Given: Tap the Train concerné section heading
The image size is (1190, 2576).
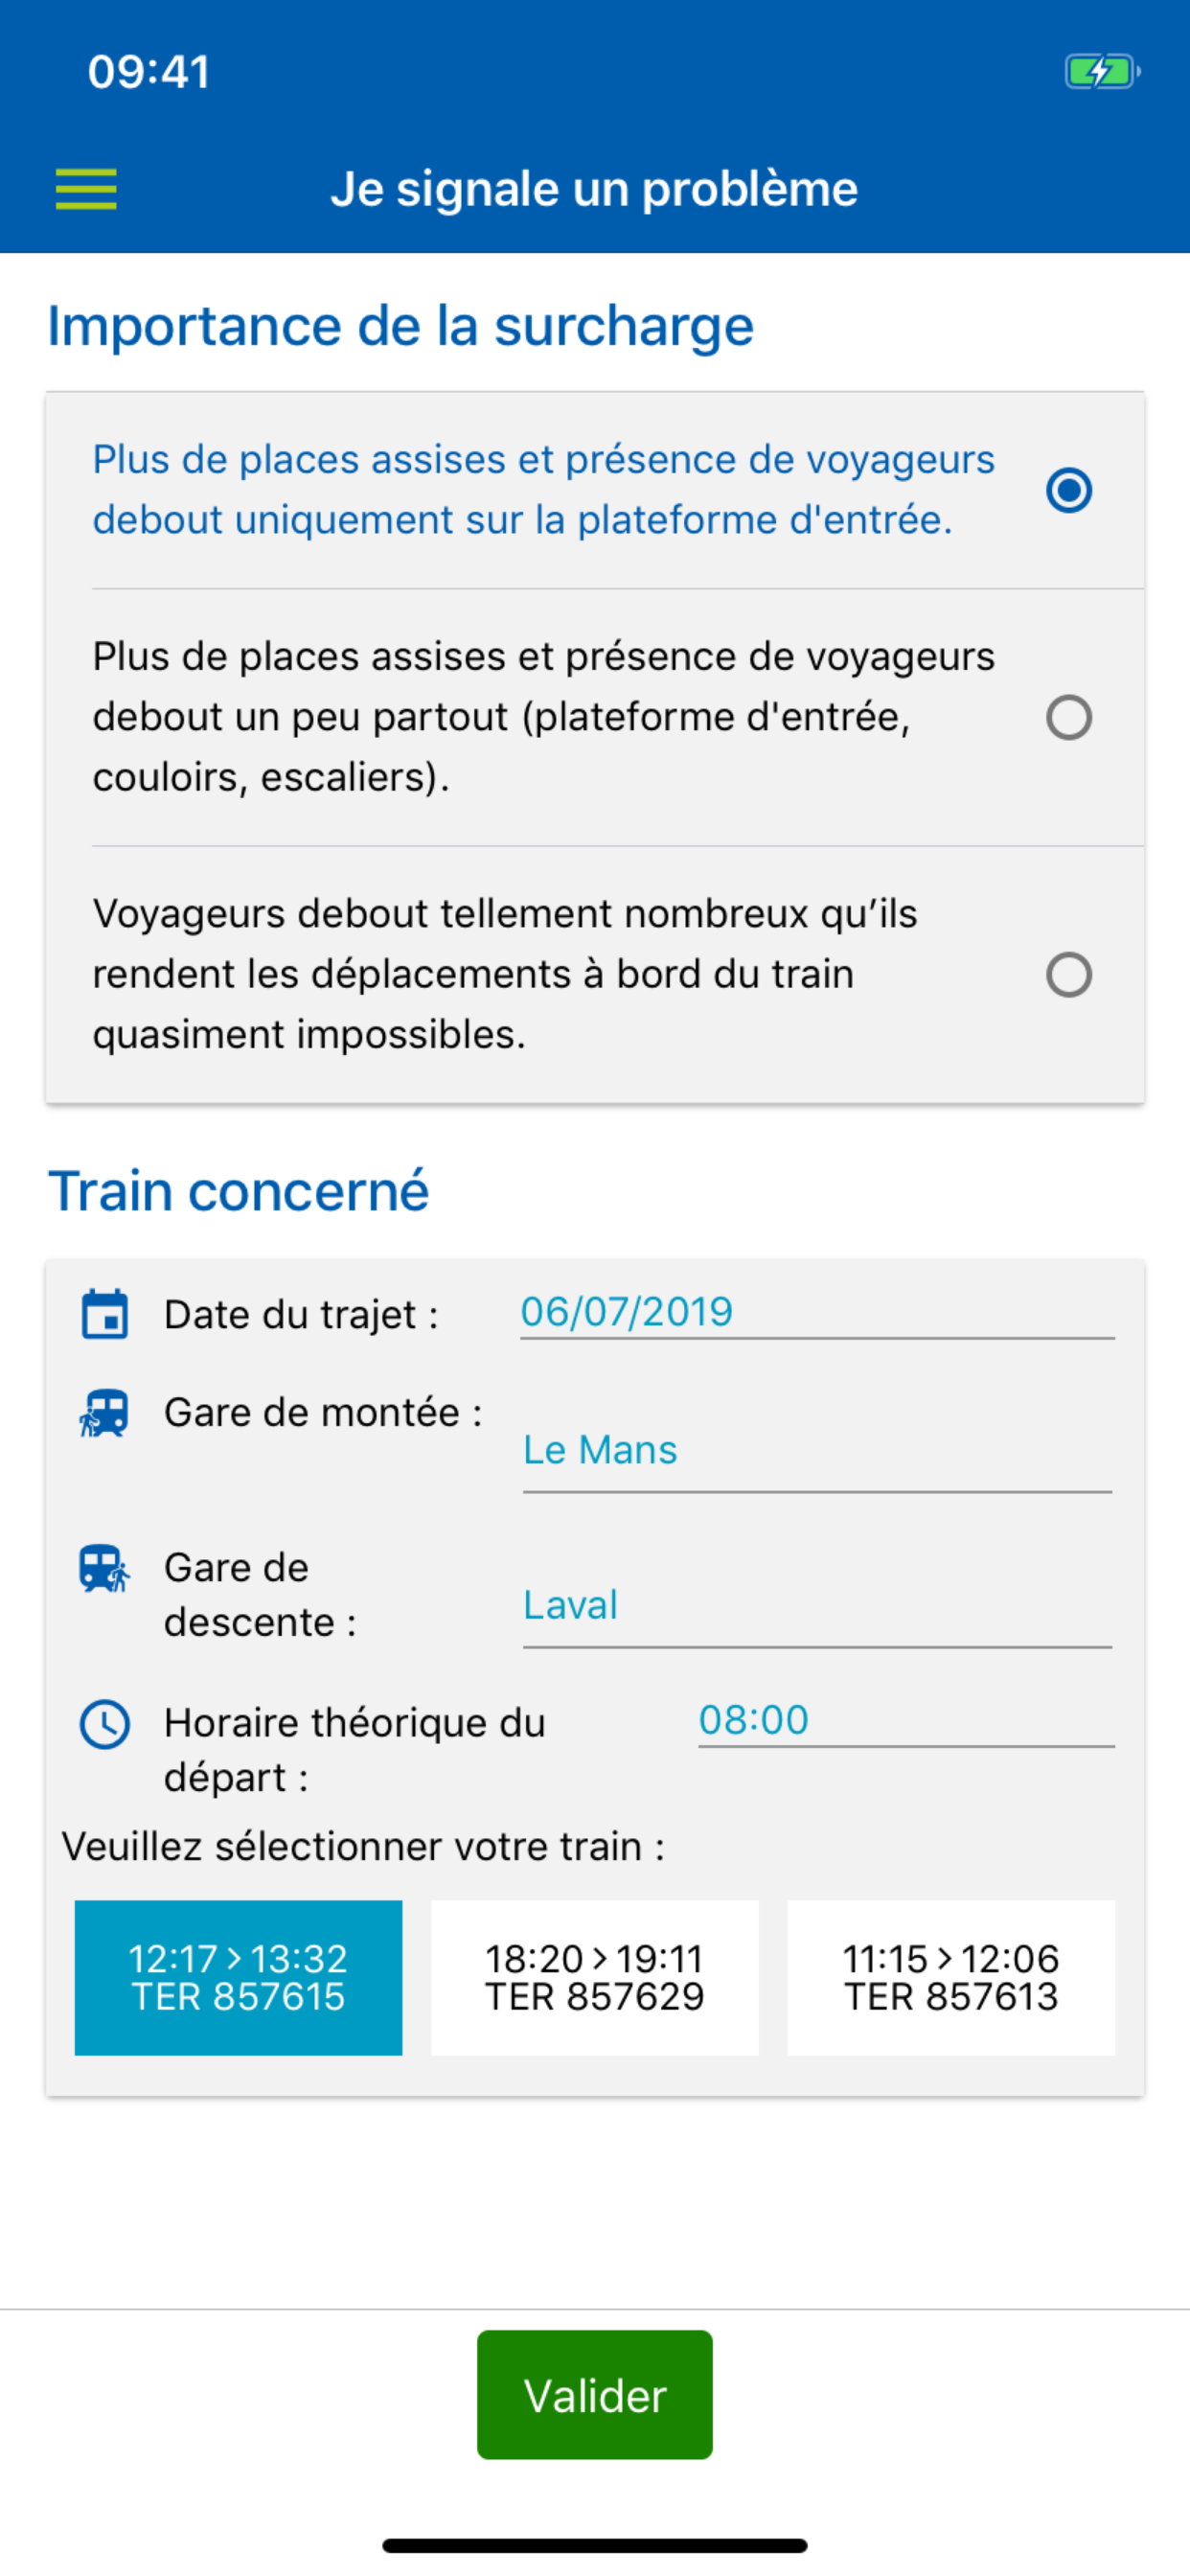Looking at the screenshot, I should (238, 1191).
